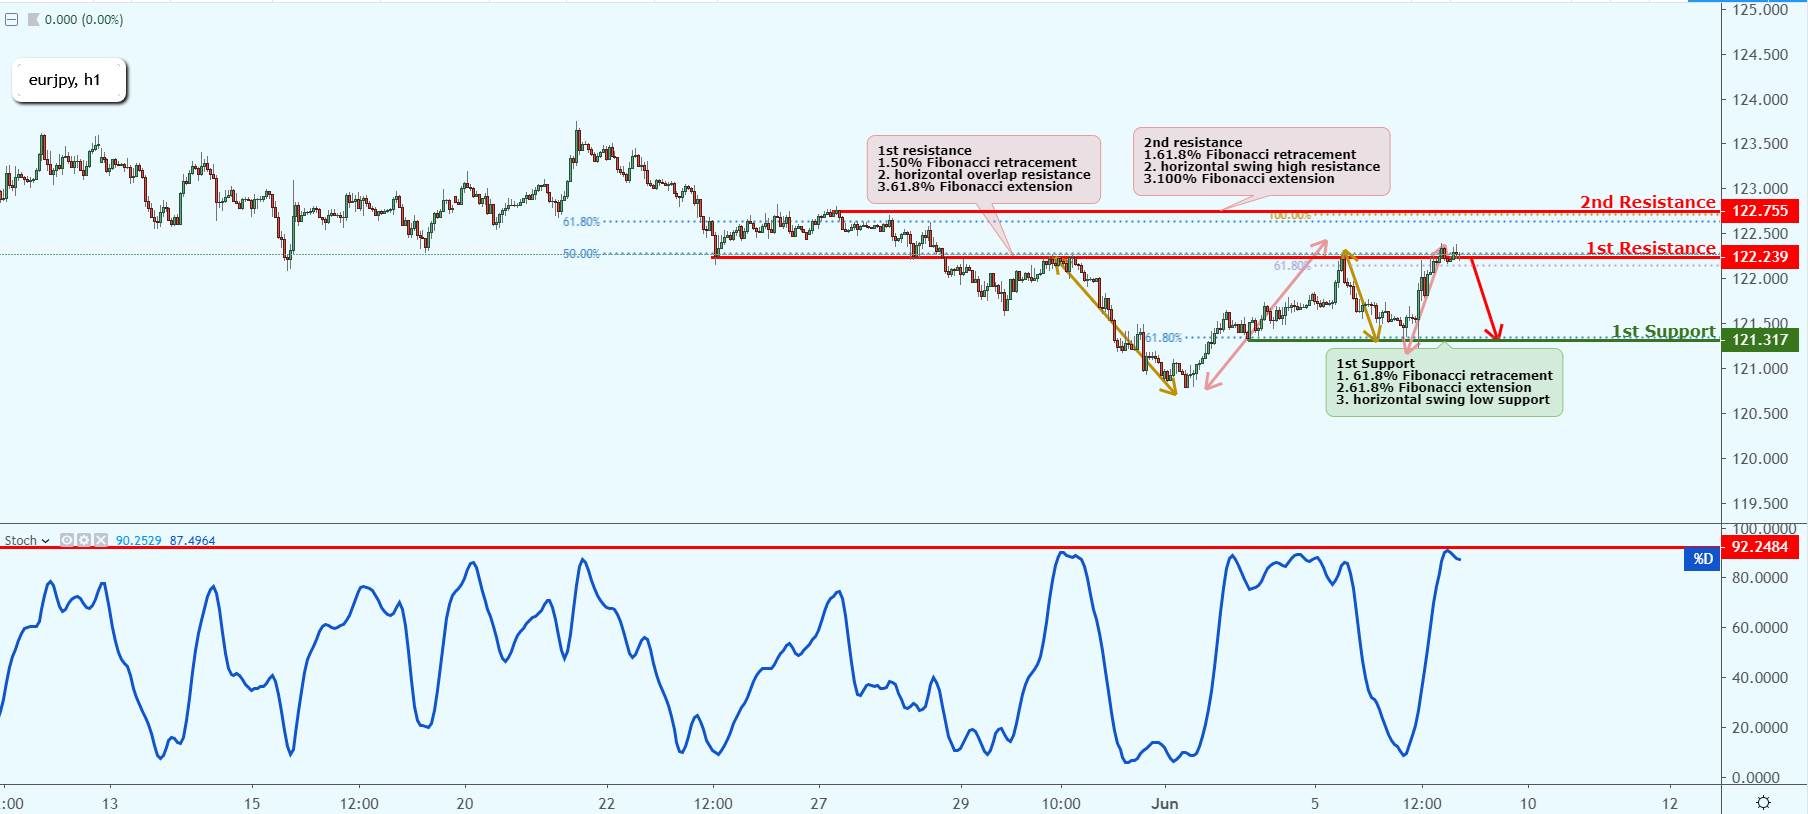Click the 29 date on time axis

tap(961, 803)
